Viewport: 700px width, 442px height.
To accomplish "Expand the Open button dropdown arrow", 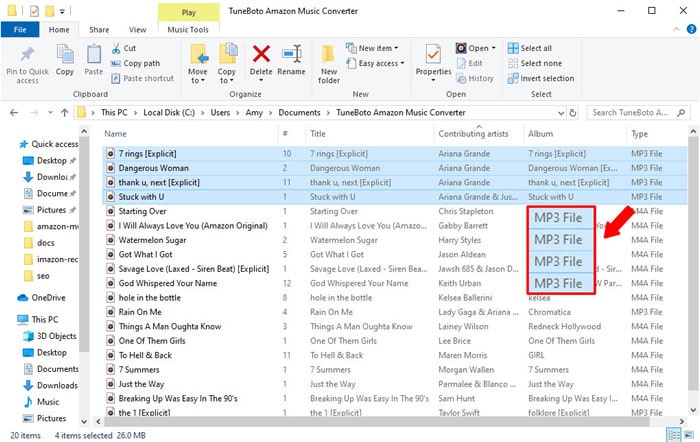I will pos(493,48).
